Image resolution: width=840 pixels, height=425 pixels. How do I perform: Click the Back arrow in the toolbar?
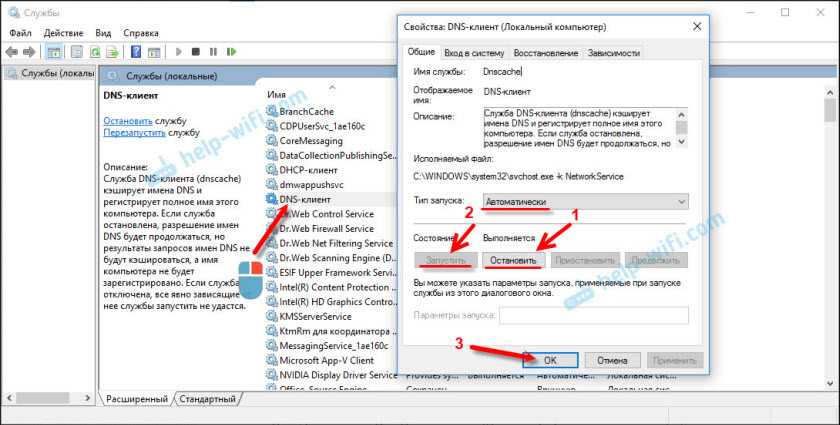click(x=11, y=51)
